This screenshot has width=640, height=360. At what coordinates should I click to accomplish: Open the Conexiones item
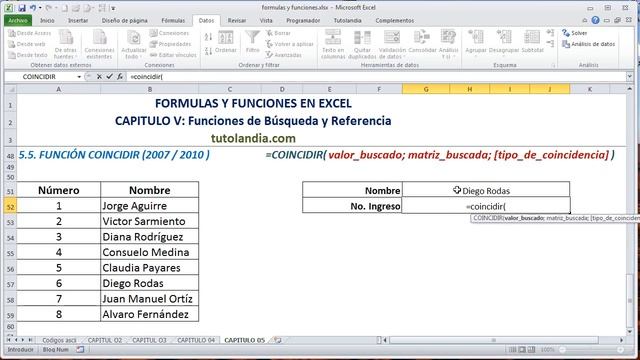169,33
